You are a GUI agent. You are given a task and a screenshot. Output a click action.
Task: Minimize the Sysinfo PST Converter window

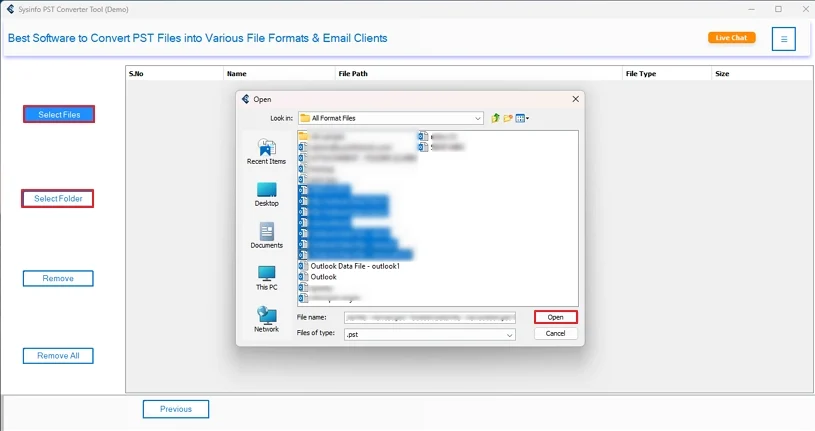pyautogui.click(x=752, y=9)
